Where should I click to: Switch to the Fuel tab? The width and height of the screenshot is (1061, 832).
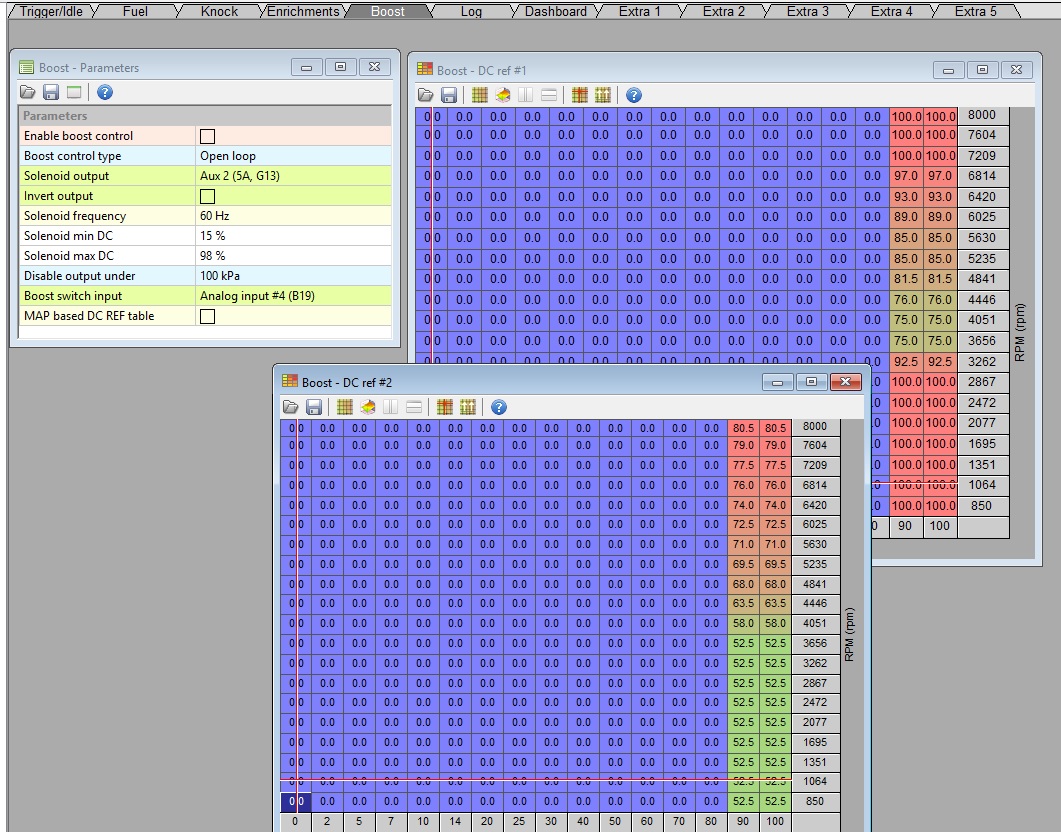point(135,11)
